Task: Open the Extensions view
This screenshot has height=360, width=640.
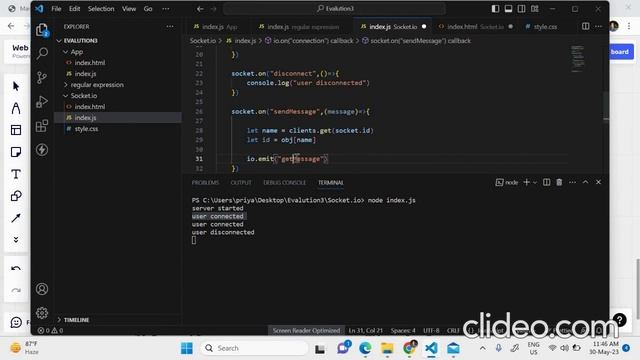Action: coord(42,126)
